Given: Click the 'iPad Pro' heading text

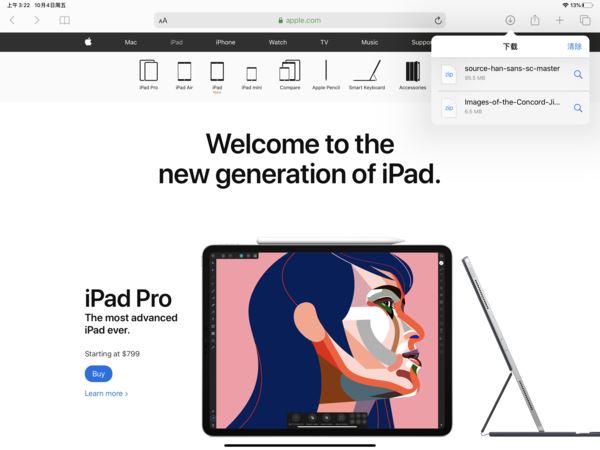Looking at the screenshot, I should click(128, 298).
